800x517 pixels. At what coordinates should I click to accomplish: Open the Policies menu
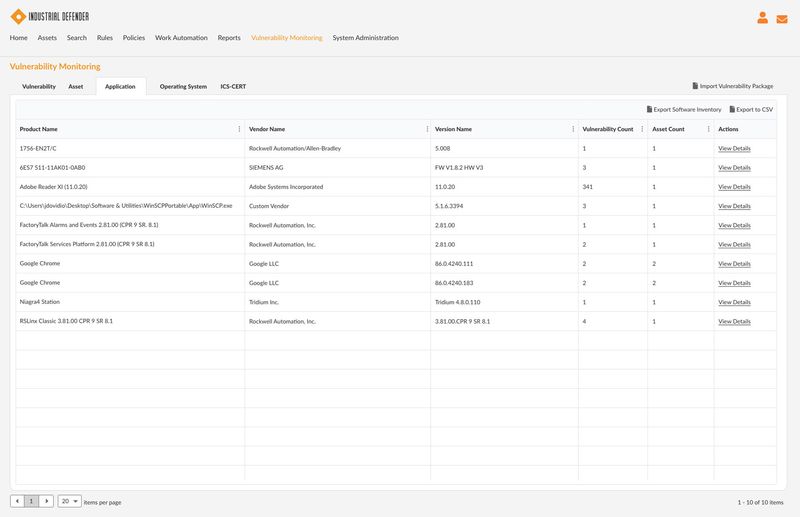[x=134, y=38]
